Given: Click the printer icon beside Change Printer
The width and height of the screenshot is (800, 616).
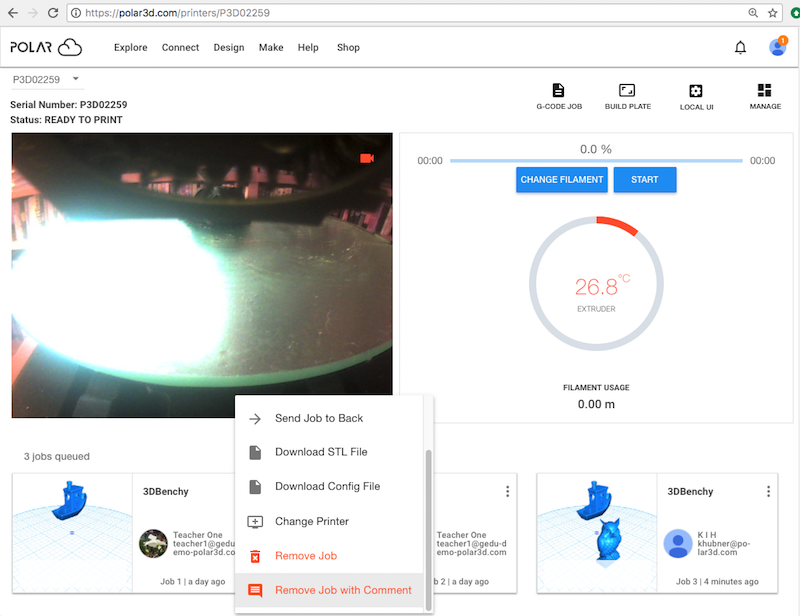Looking at the screenshot, I should 255,522.
